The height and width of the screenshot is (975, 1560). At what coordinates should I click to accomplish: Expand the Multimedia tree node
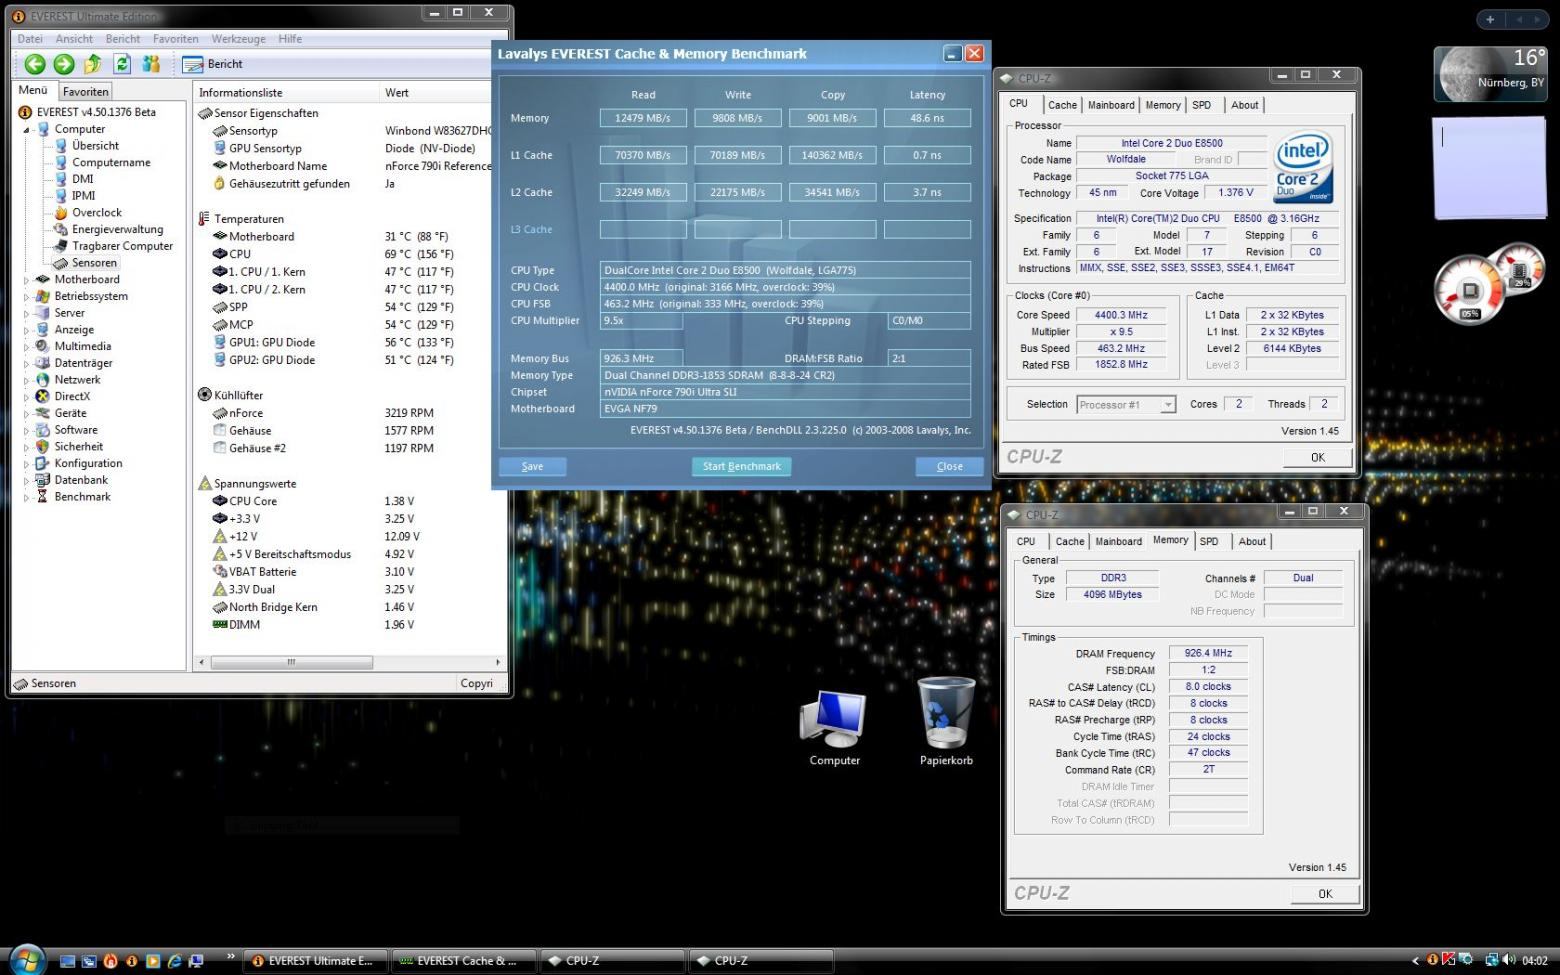(x=27, y=347)
